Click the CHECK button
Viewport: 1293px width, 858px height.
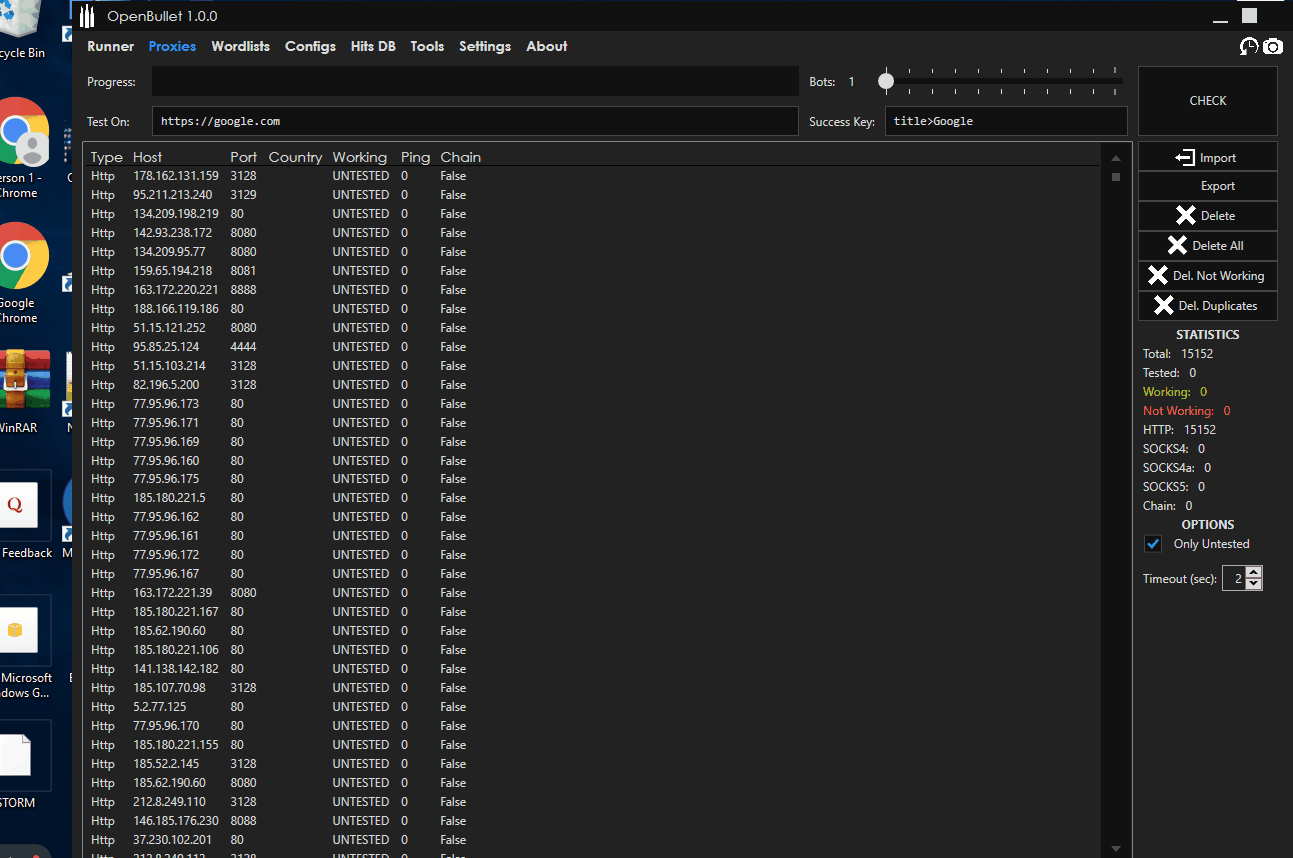coord(1207,101)
